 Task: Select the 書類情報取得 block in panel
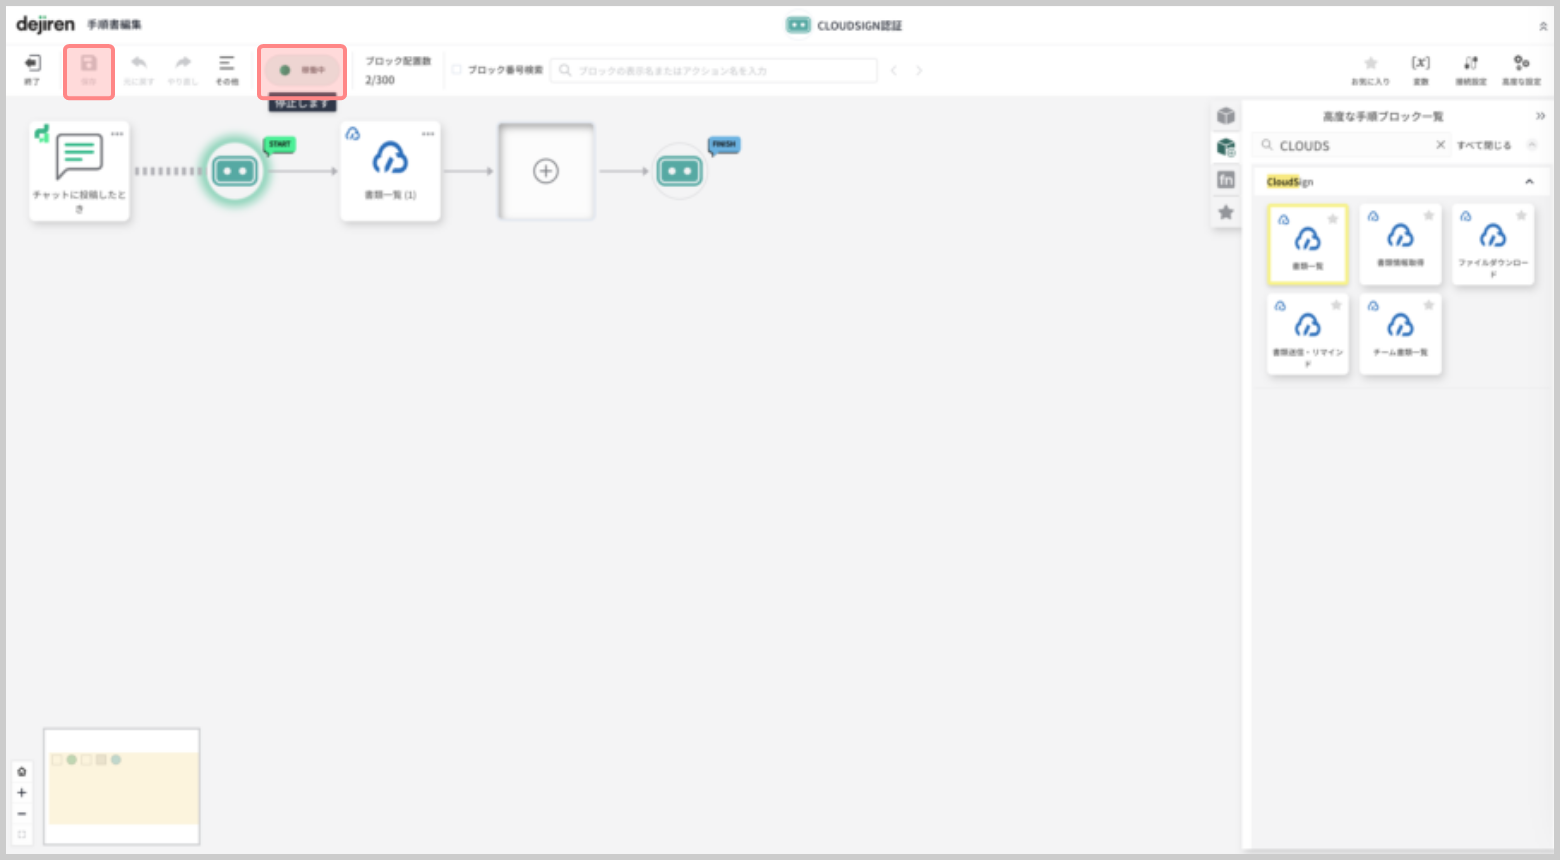pyautogui.click(x=1400, y=245)
